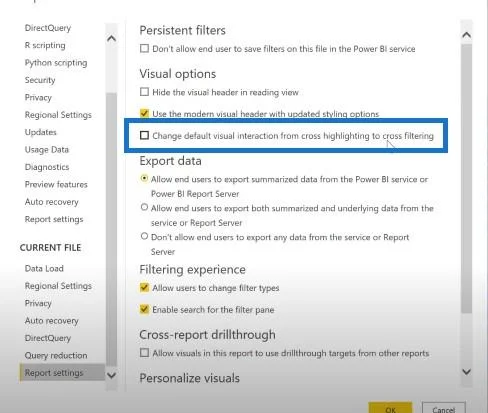
Task: Select Query reduction under Current File
Action: tap(56, 355)
